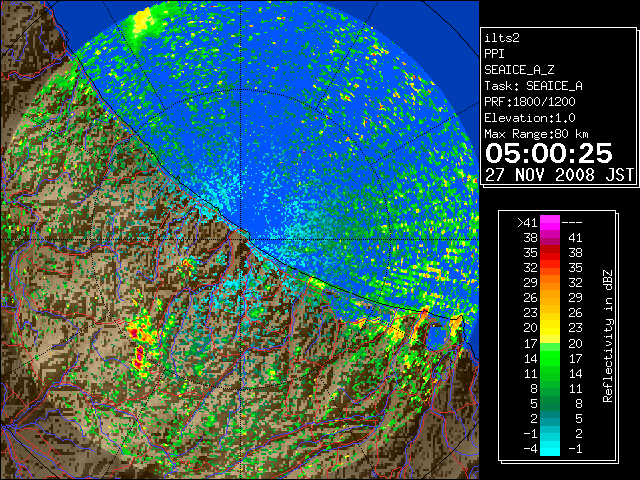The height and width of the screenshot is (480, 640).
Task: Select the date '27 NOV 2008 JST'
Action: click(x=559, y=175)
